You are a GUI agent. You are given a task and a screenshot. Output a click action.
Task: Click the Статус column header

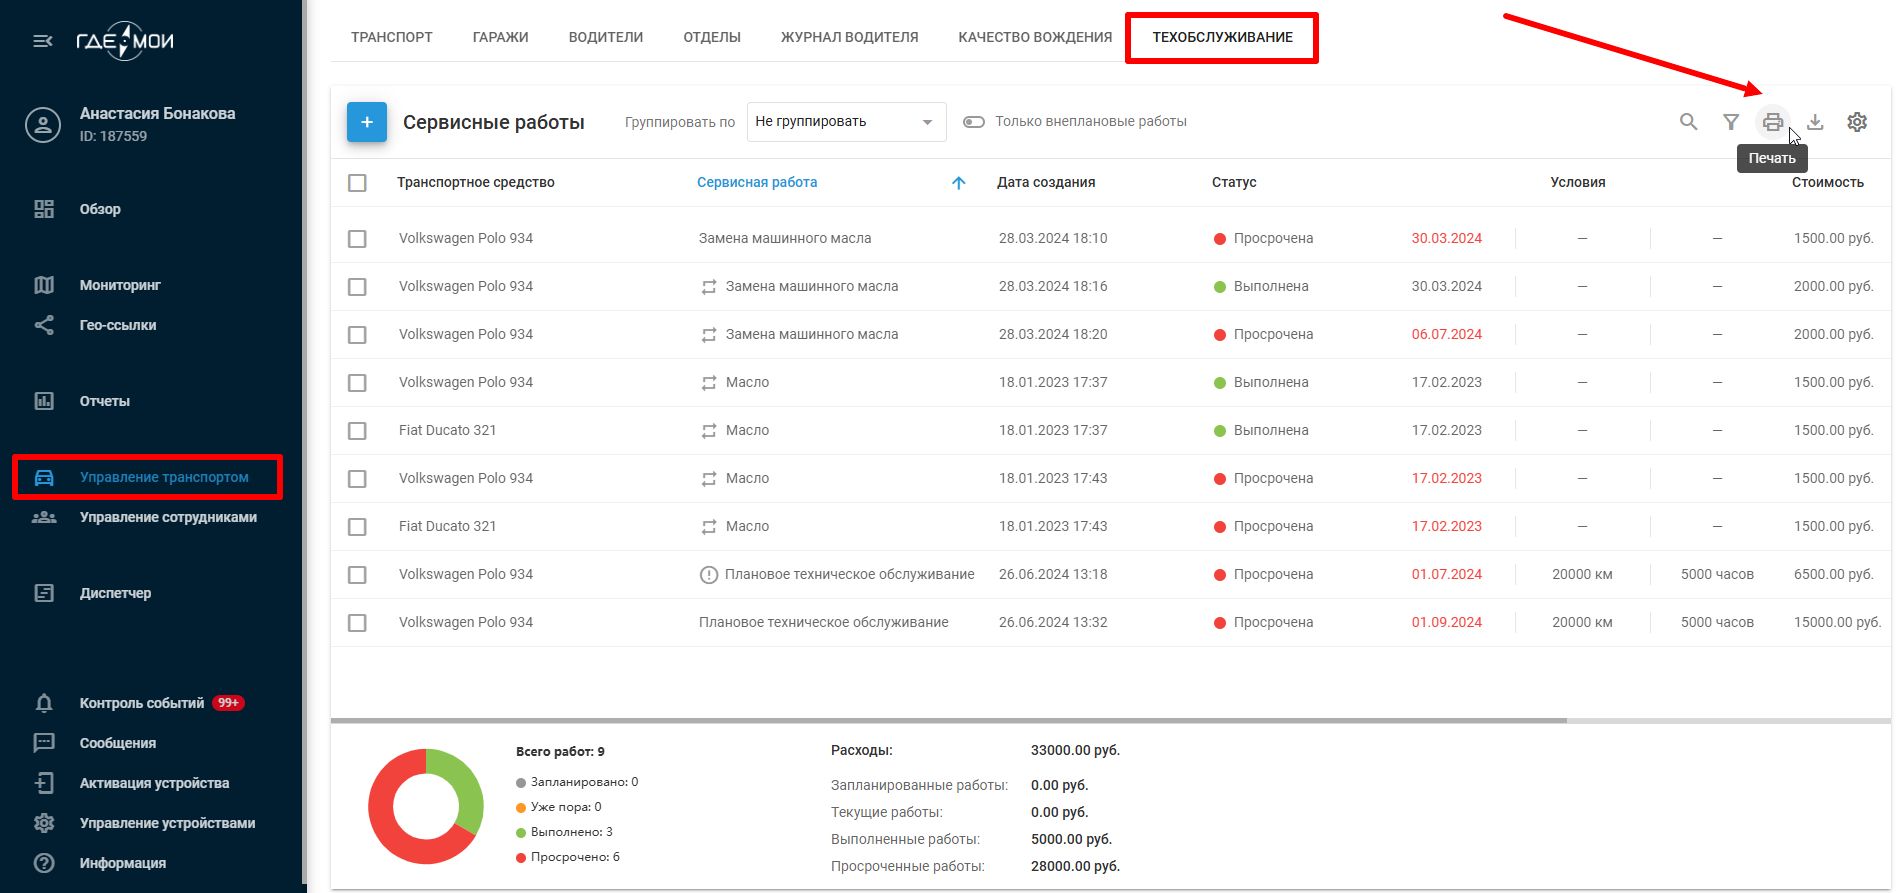[1233, 183]
